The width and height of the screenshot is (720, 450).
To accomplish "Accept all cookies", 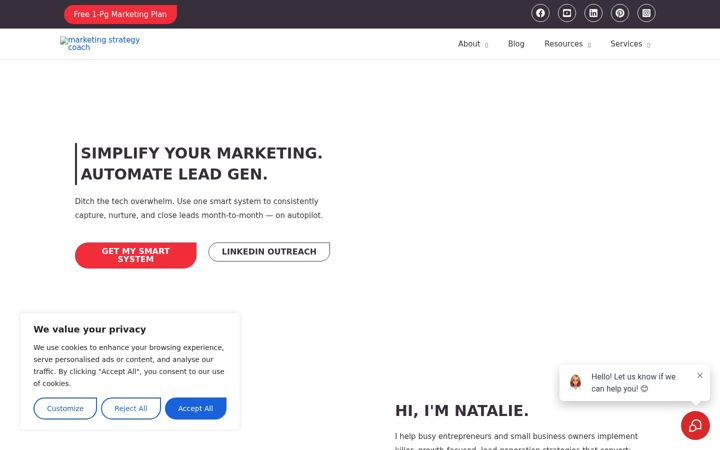I will point(196,408).
